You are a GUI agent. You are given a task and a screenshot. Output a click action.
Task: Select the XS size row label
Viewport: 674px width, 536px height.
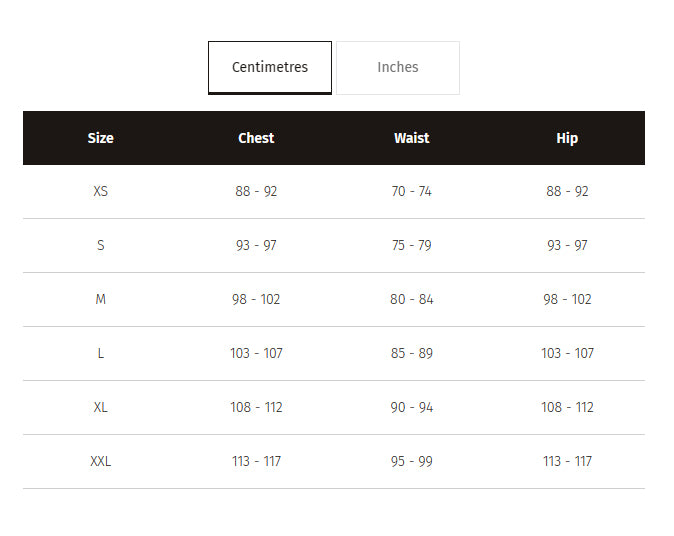(101, 191)
